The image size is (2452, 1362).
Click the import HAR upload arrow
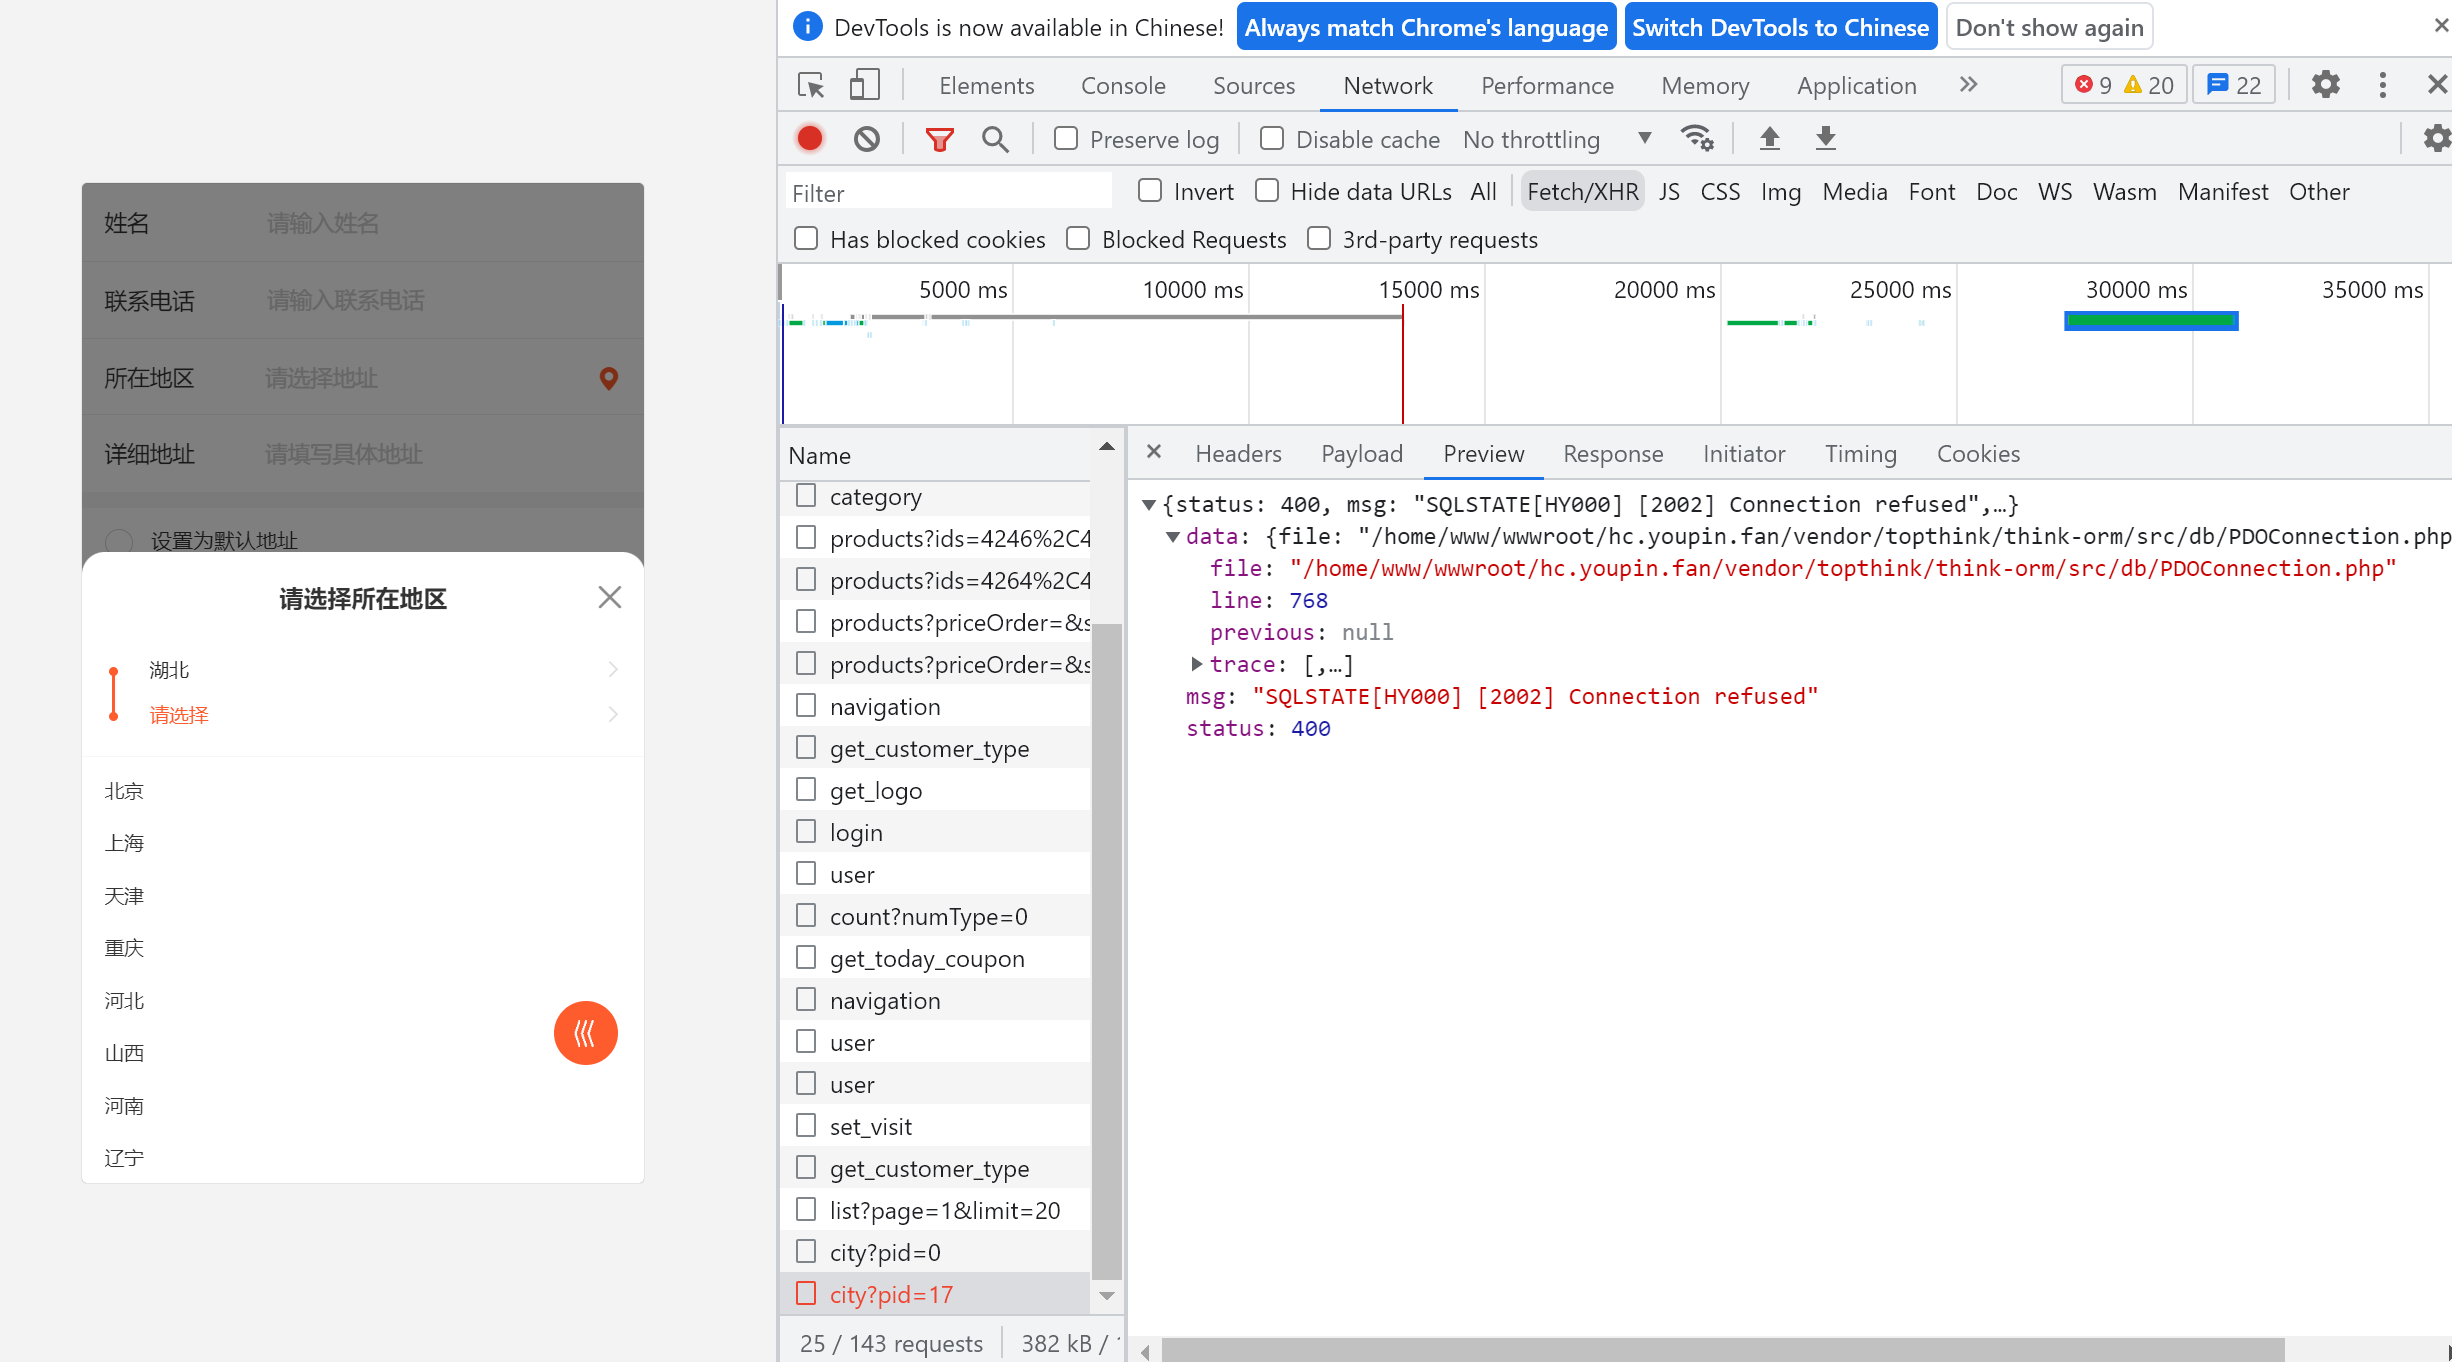[1769, 138]
